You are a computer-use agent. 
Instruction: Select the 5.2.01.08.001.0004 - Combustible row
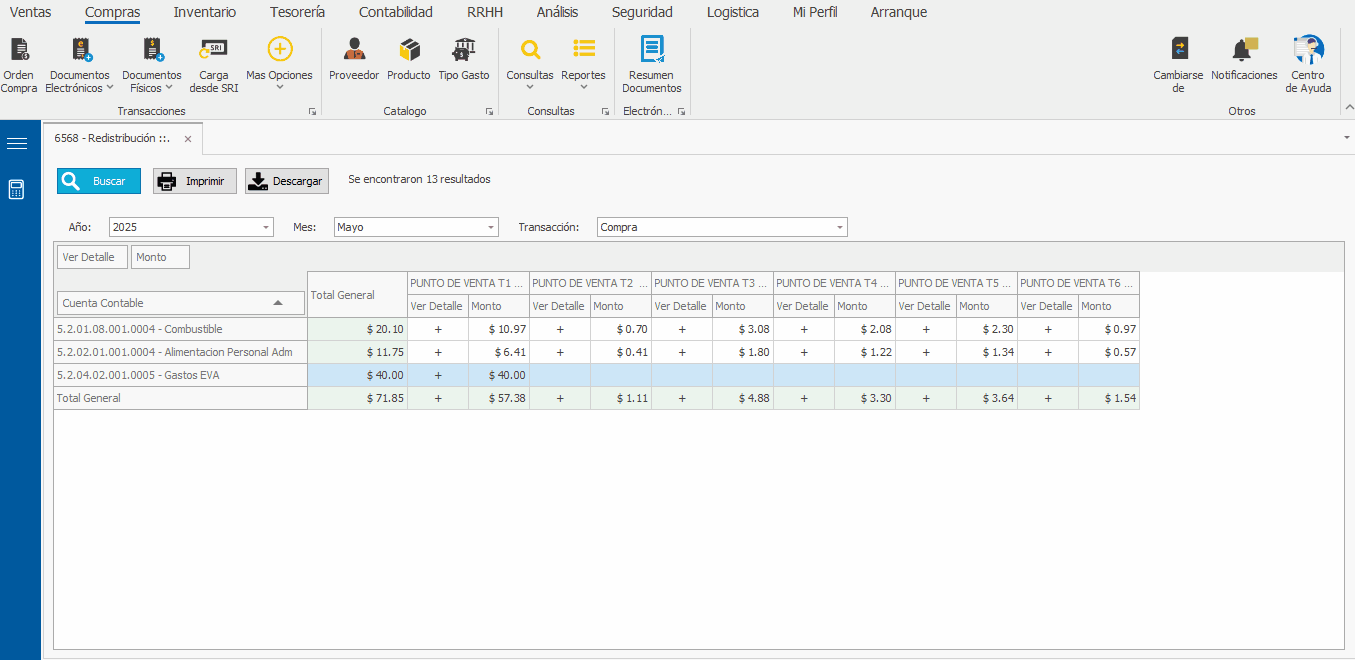(180, 329)
